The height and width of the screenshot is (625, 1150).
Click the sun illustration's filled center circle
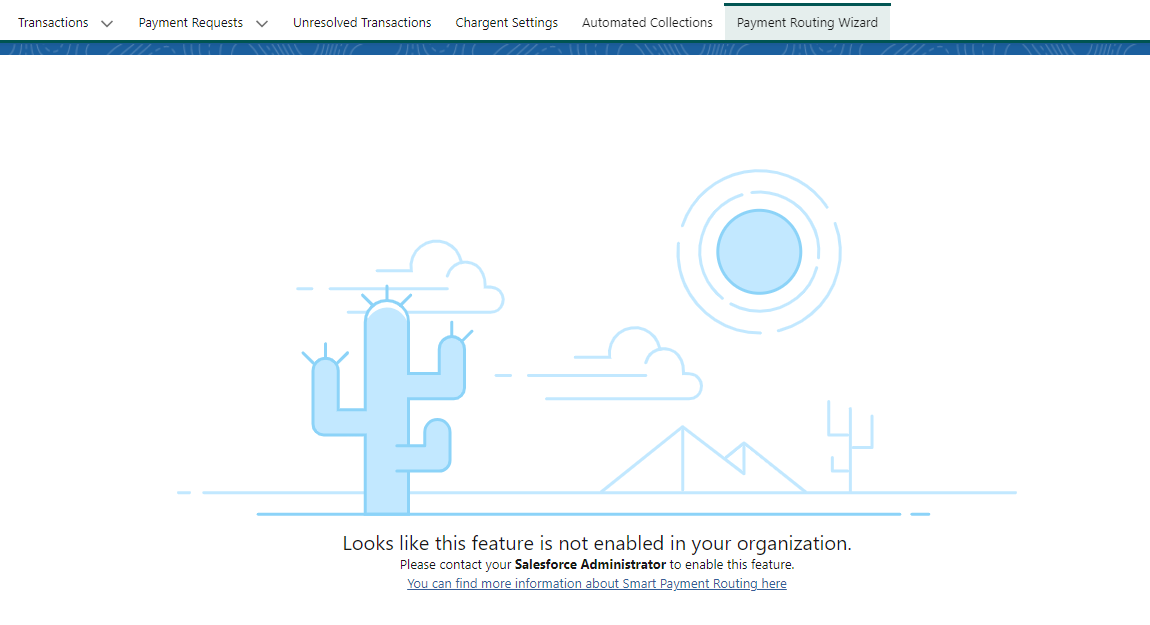[x=759, y=251]
